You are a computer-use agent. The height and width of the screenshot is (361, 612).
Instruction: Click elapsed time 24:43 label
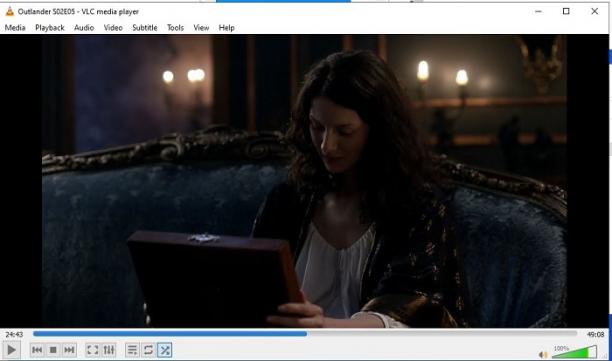pos(14,334)
